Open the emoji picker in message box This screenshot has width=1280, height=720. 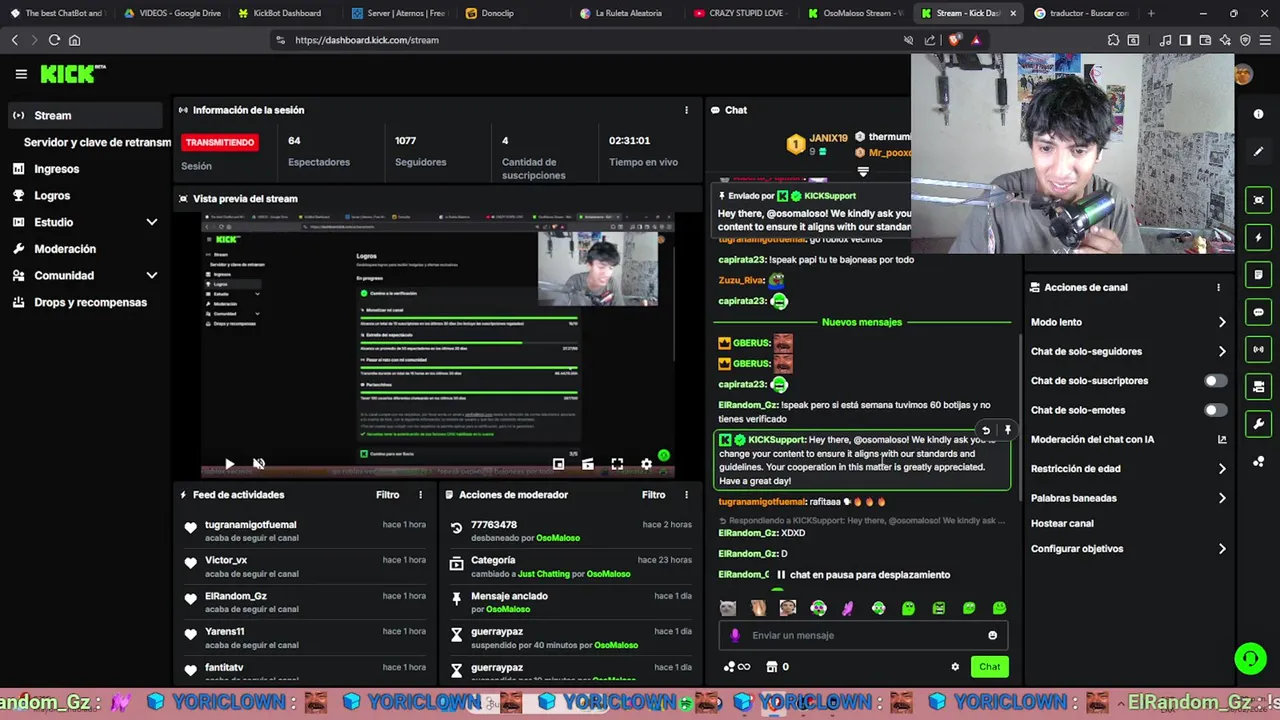tap(992, 635)
